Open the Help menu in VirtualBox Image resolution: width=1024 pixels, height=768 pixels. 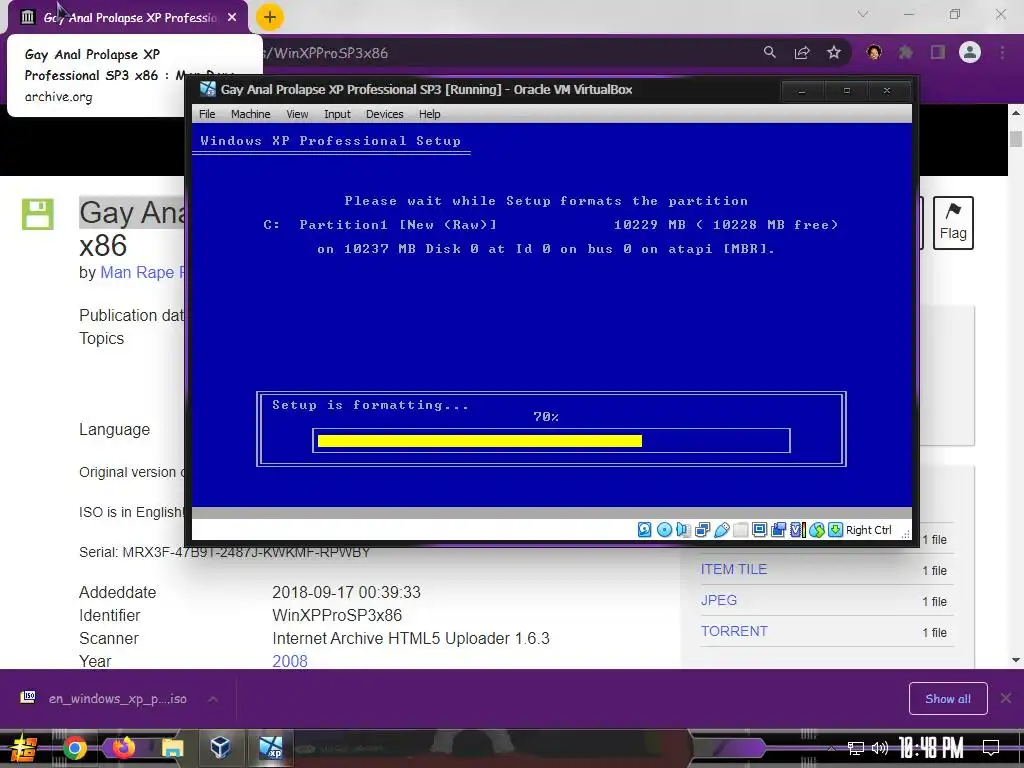point(430,114)
